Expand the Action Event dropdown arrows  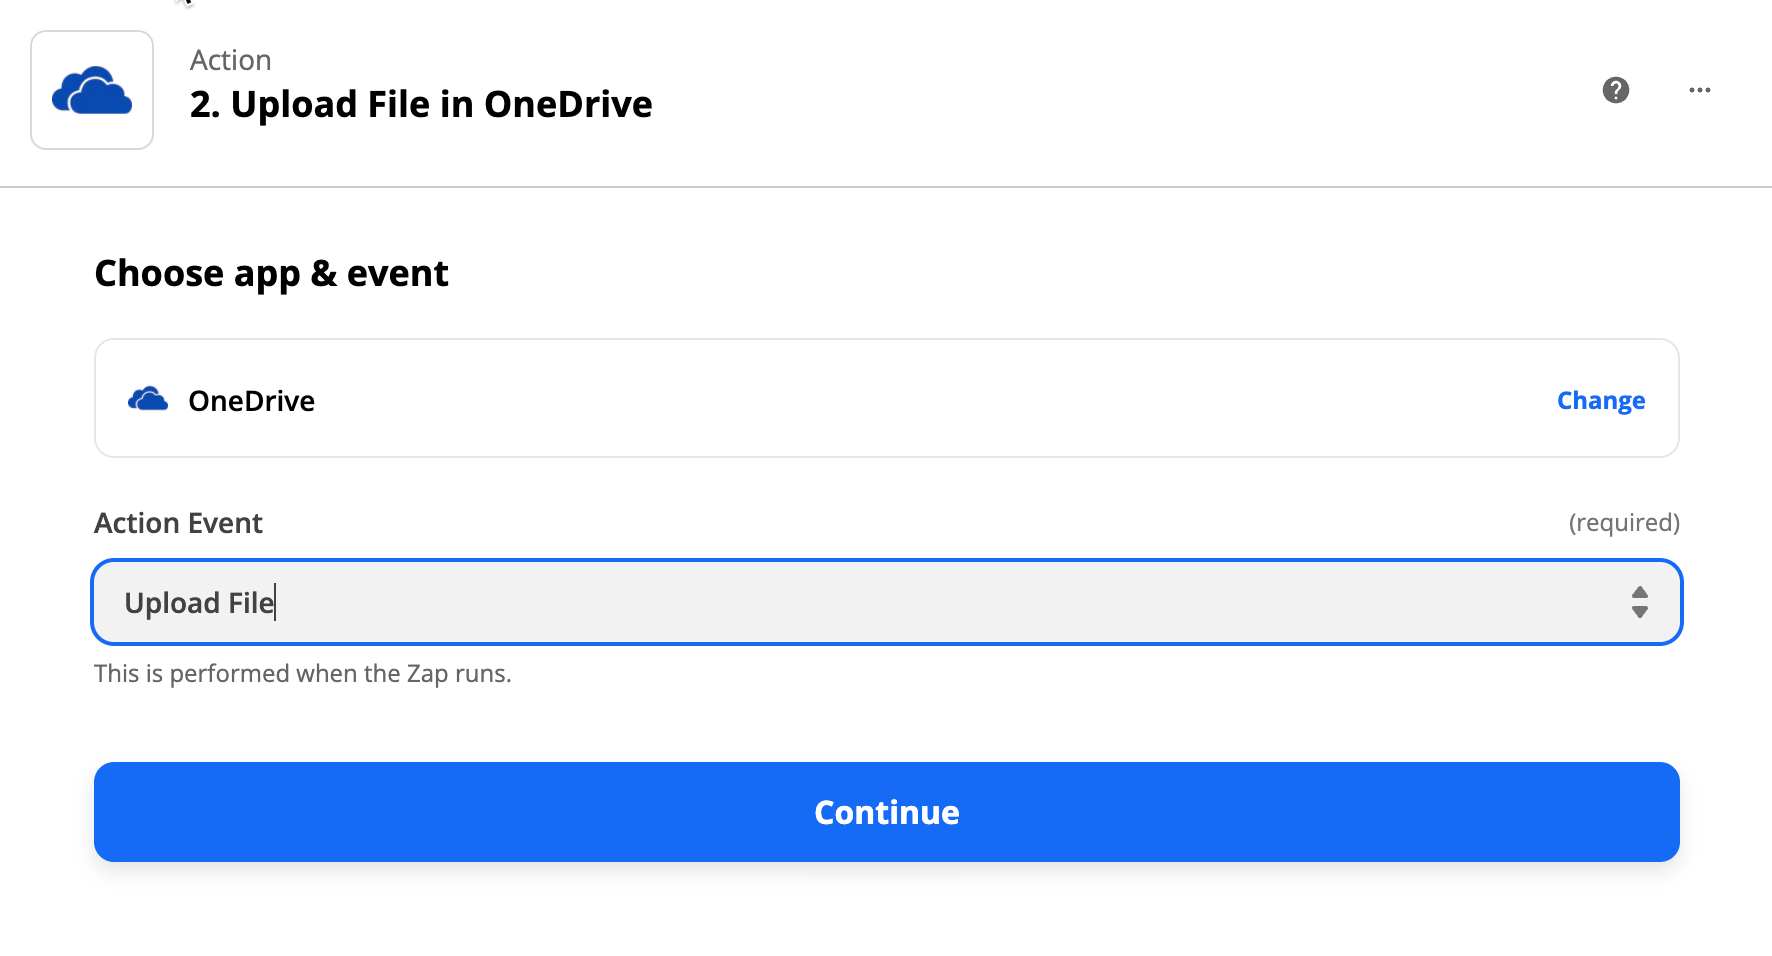tap(1640, 602)
